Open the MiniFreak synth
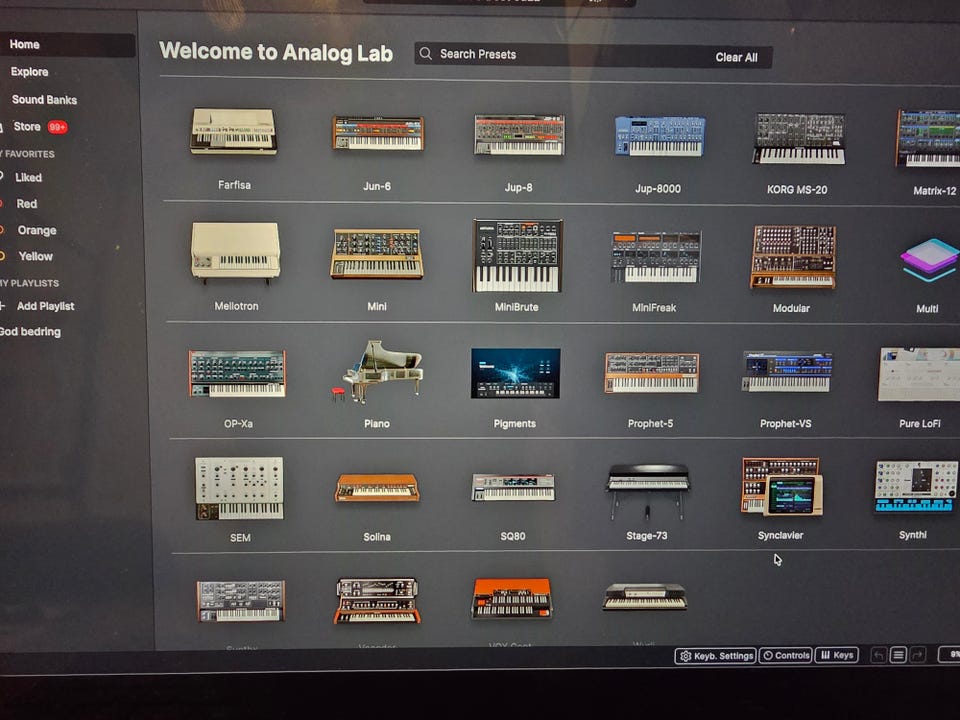This screenshot has height=720, width=960. click(x=656, y=257)
